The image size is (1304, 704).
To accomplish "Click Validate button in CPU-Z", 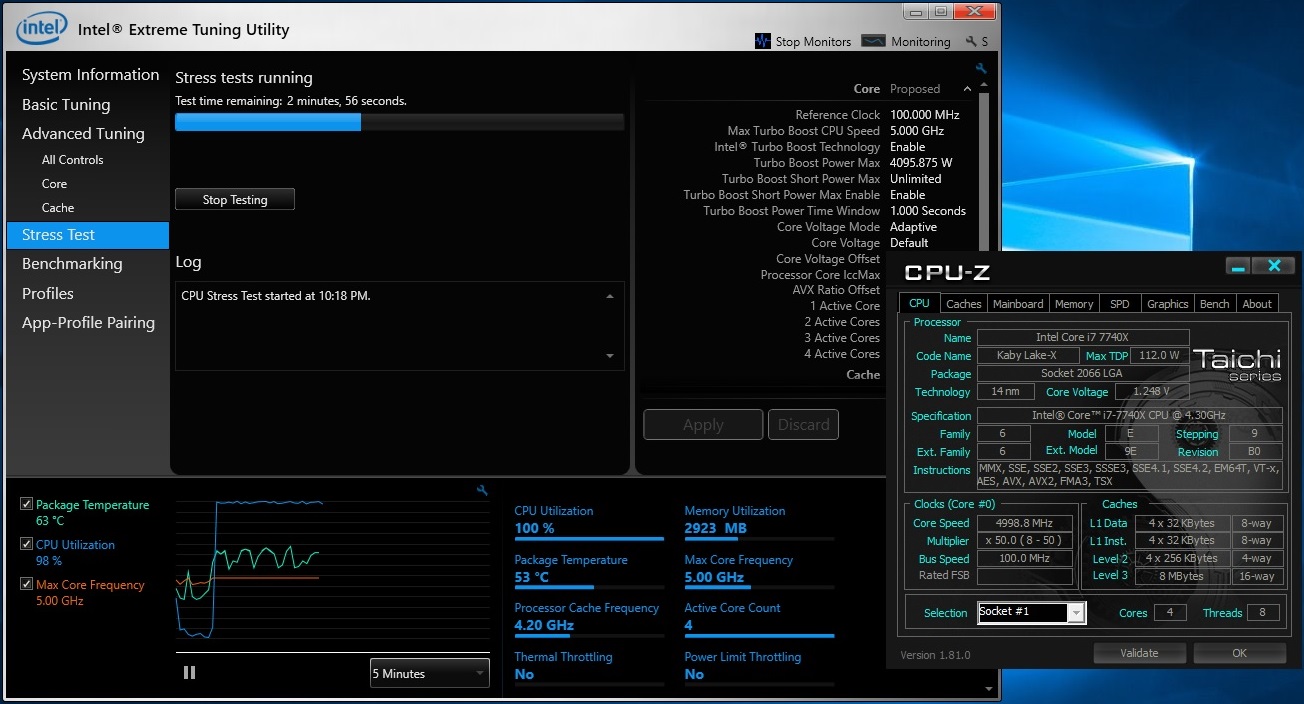I will click(x=1139, y=653).
